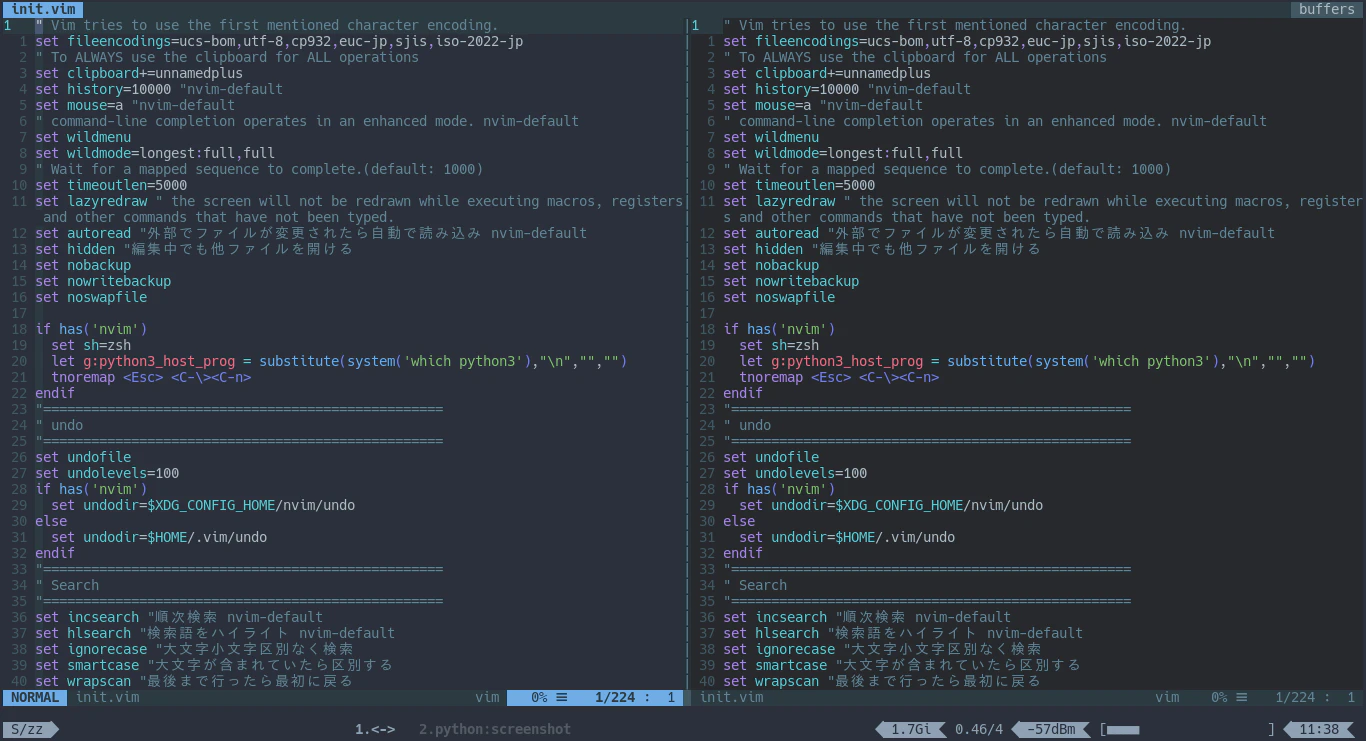The height and width of the screenshot is (741, 1366).
Task: Click the init.vim buffer tab
Action: coord(43,9)
